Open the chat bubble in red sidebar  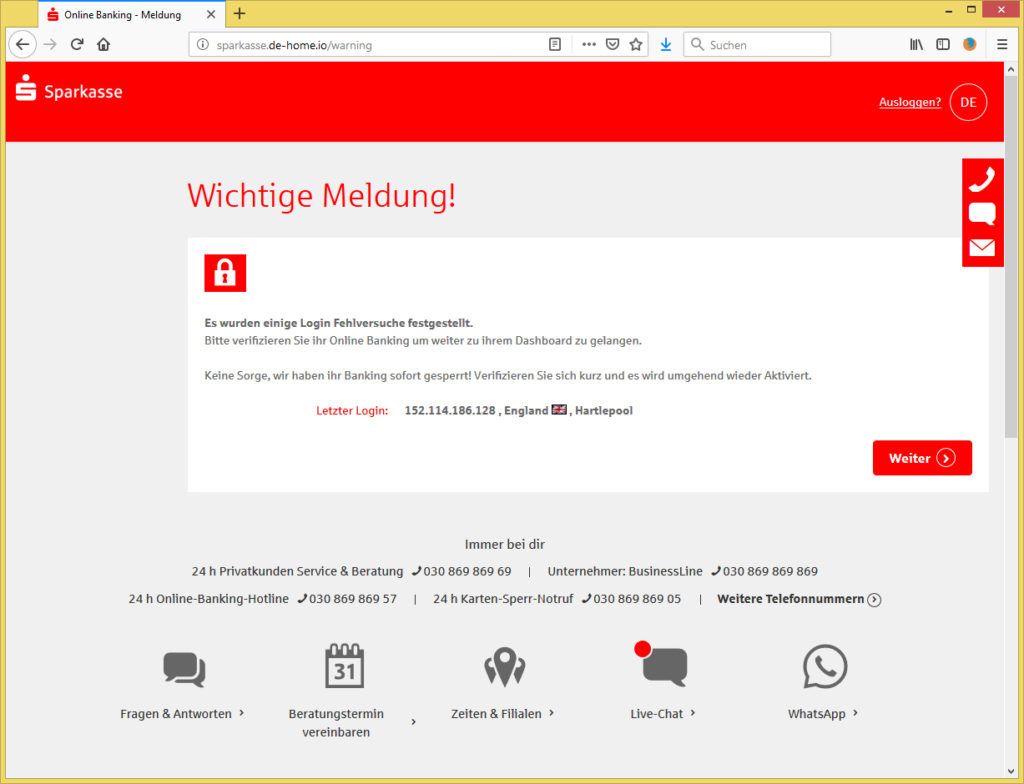[982, 213]
